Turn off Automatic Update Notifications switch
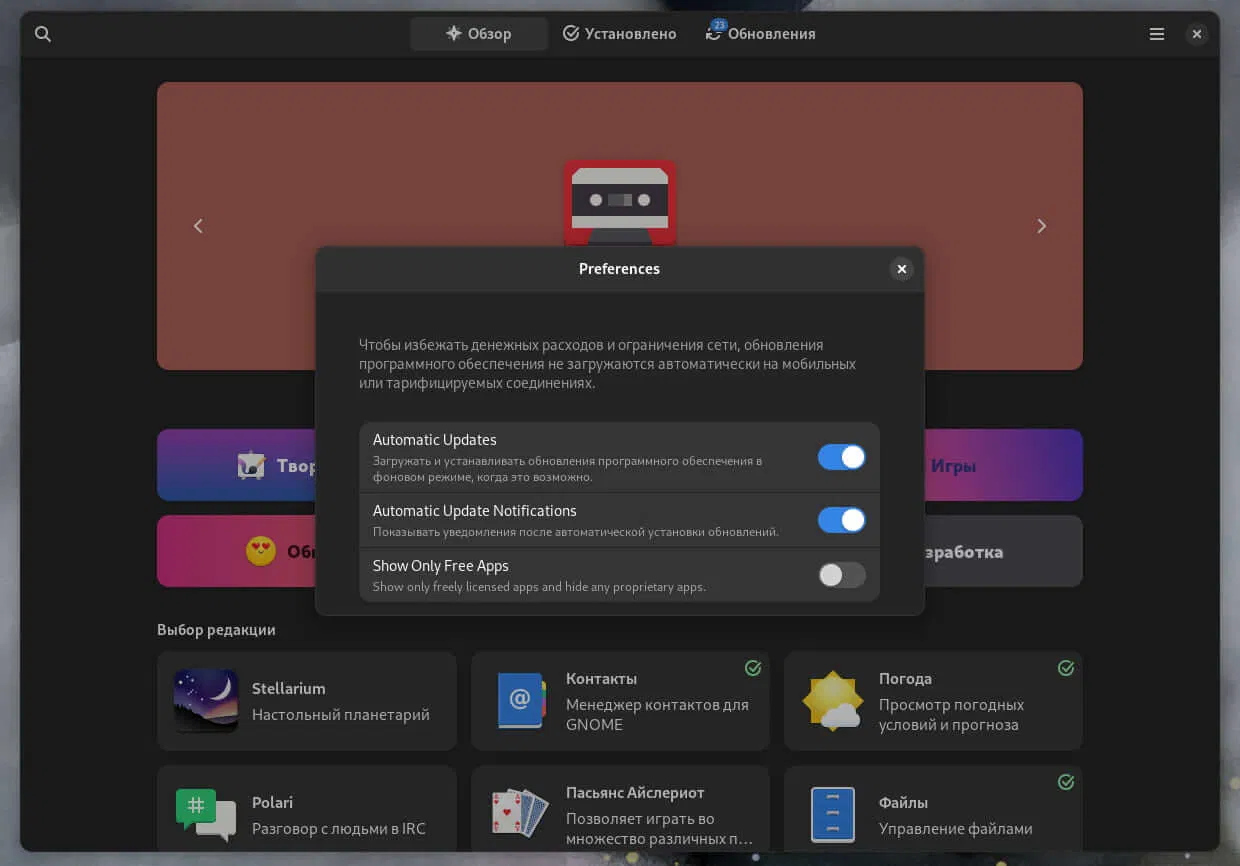 842,520
